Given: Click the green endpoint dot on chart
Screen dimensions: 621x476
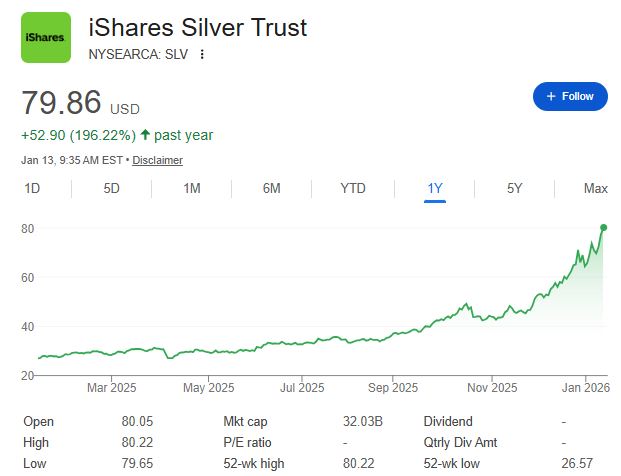Looking at the screenshot, I should coord(603,228).
